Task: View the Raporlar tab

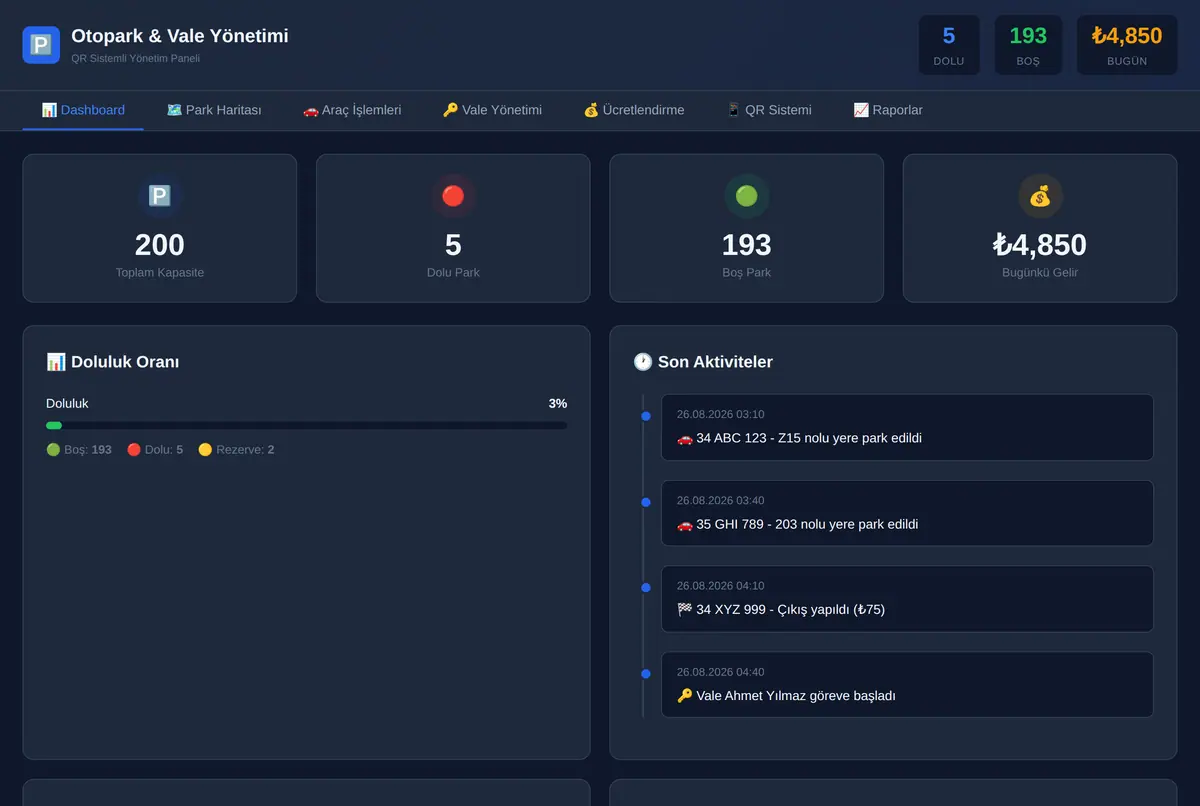Action: tap(888, 110)
